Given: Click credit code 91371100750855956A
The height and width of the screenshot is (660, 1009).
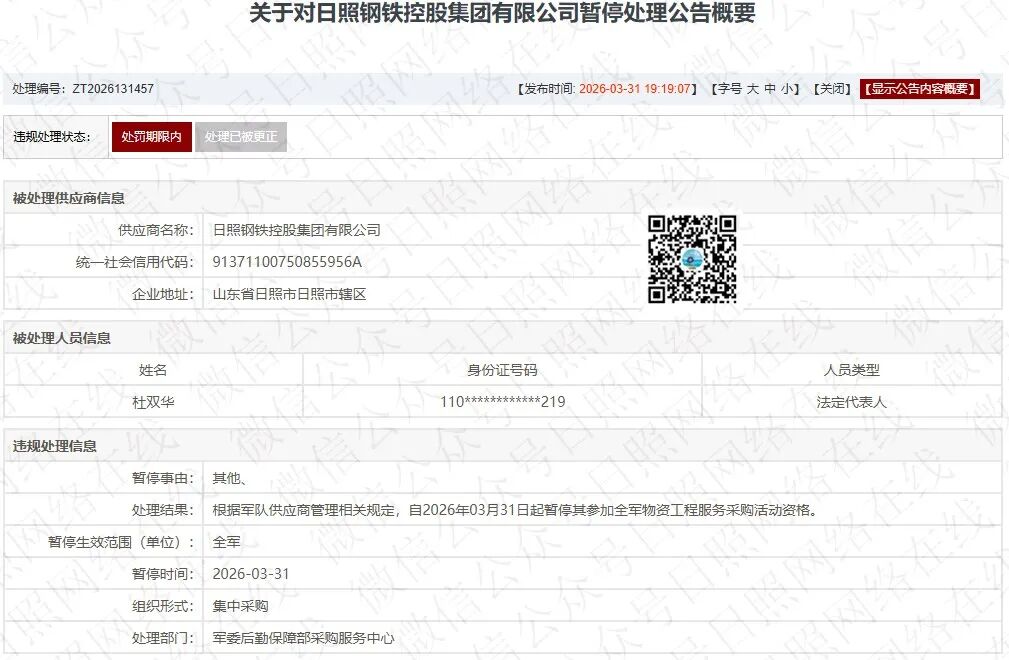Looking at the screenshot, I should 287,262.
